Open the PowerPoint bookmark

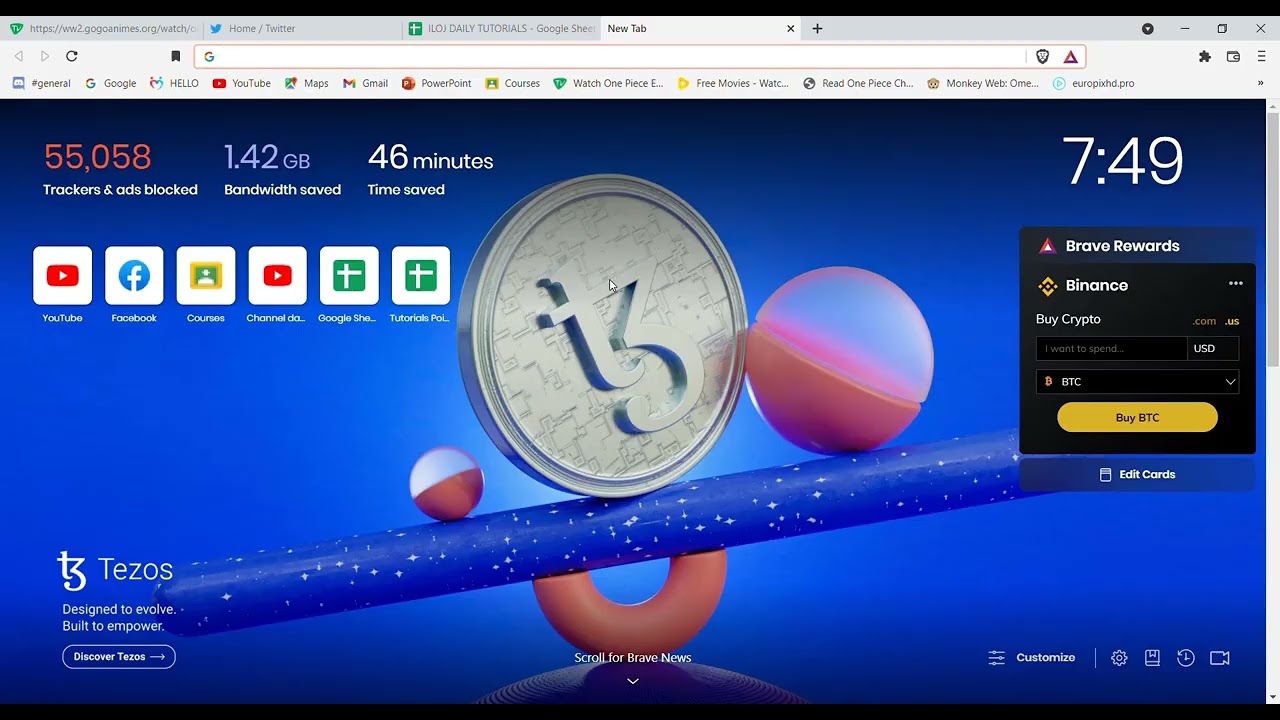[436, 84]
